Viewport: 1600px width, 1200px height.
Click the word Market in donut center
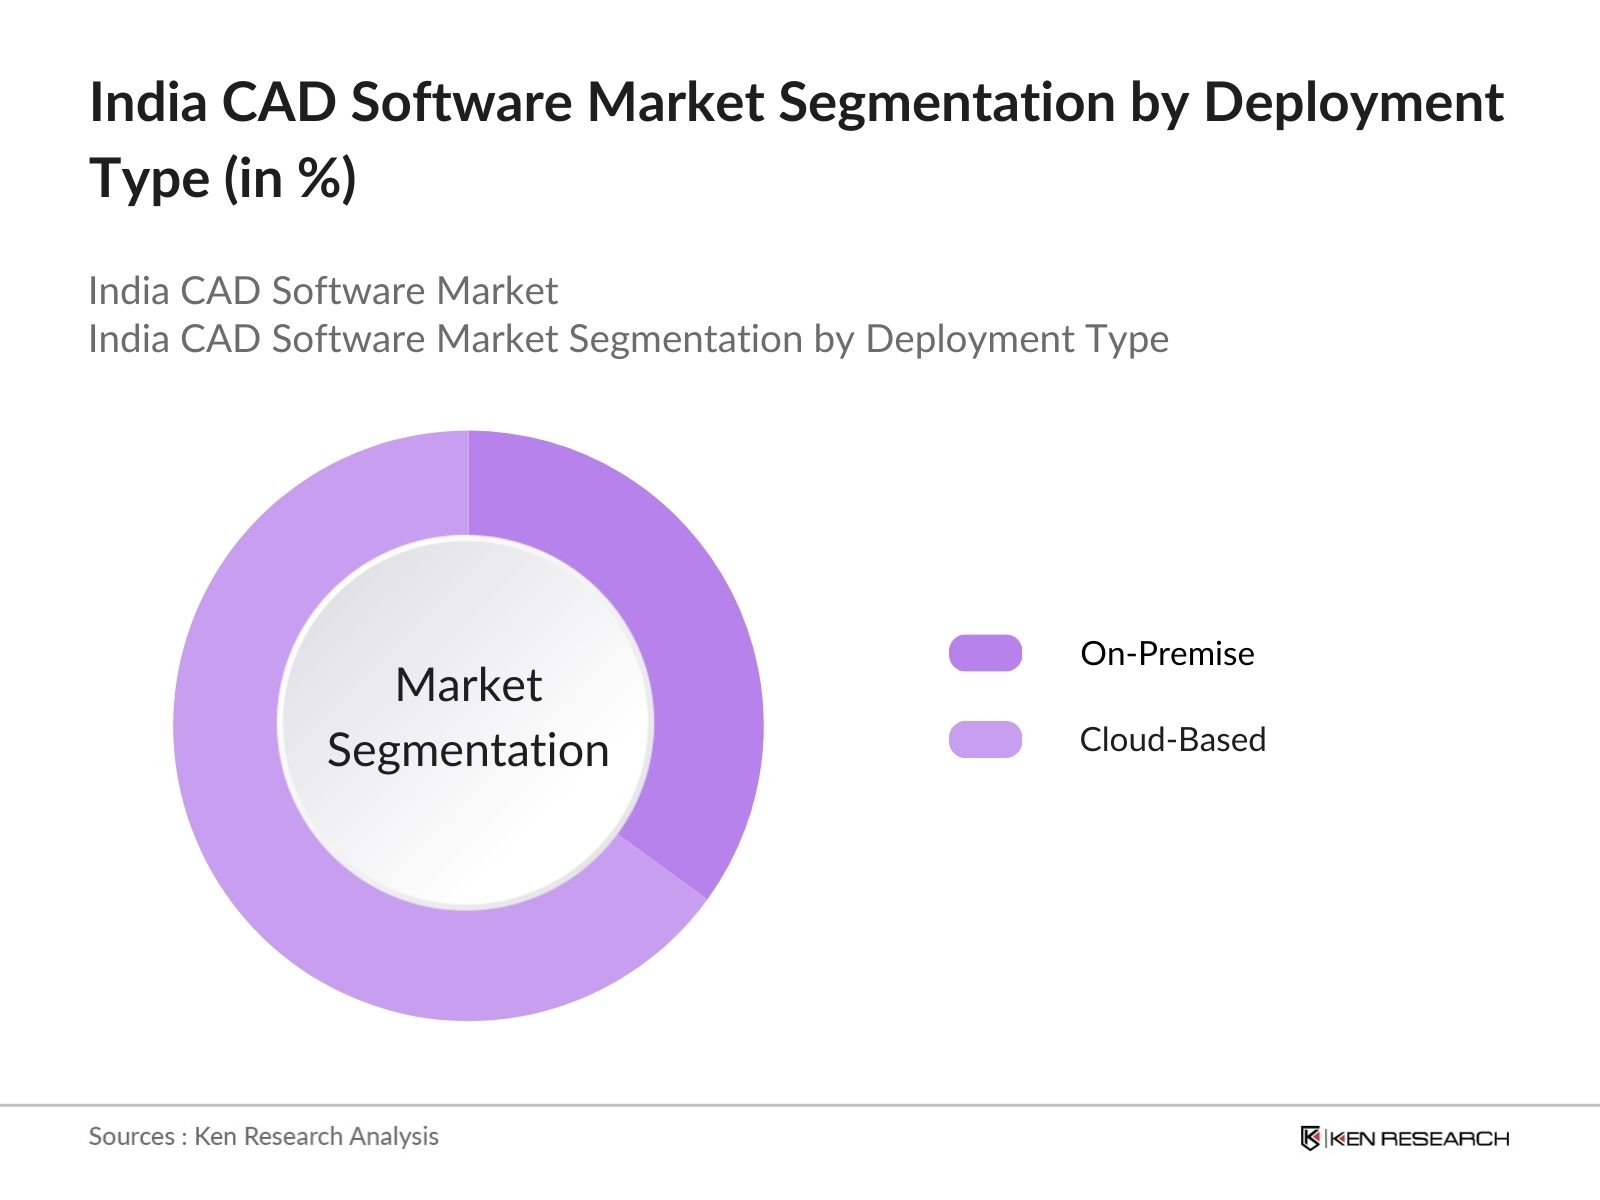click(468, 685)
